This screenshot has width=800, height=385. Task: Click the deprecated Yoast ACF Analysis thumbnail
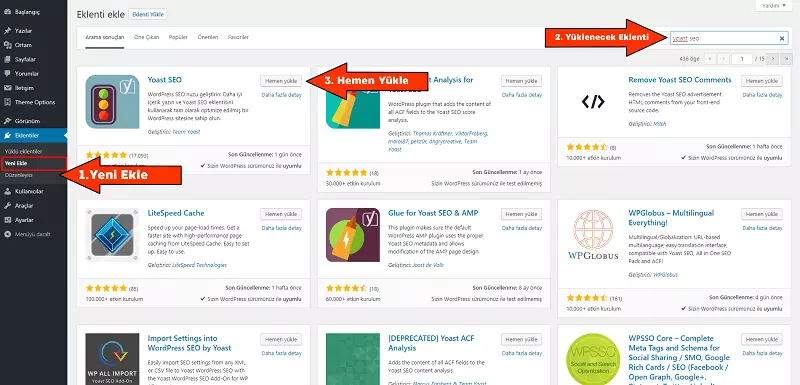[353, 359]
